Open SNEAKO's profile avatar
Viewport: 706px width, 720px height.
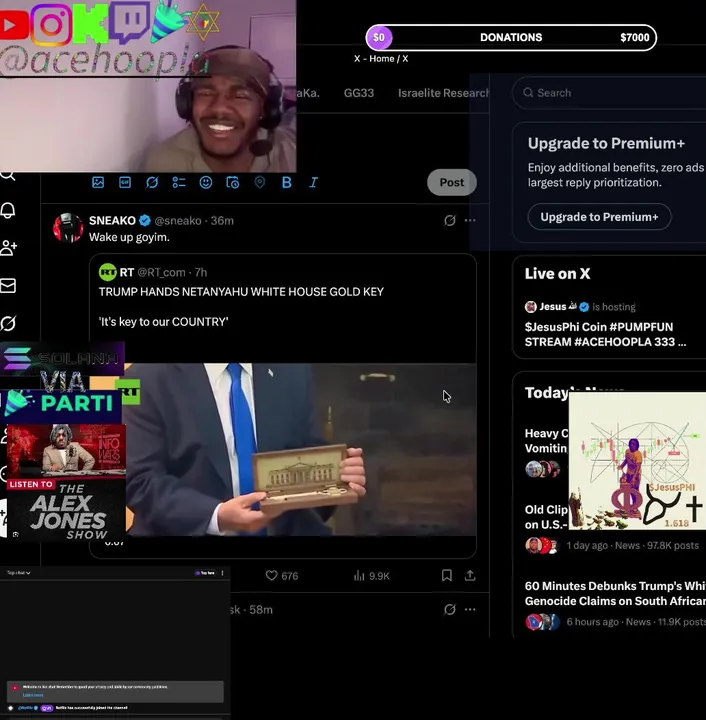68,227
